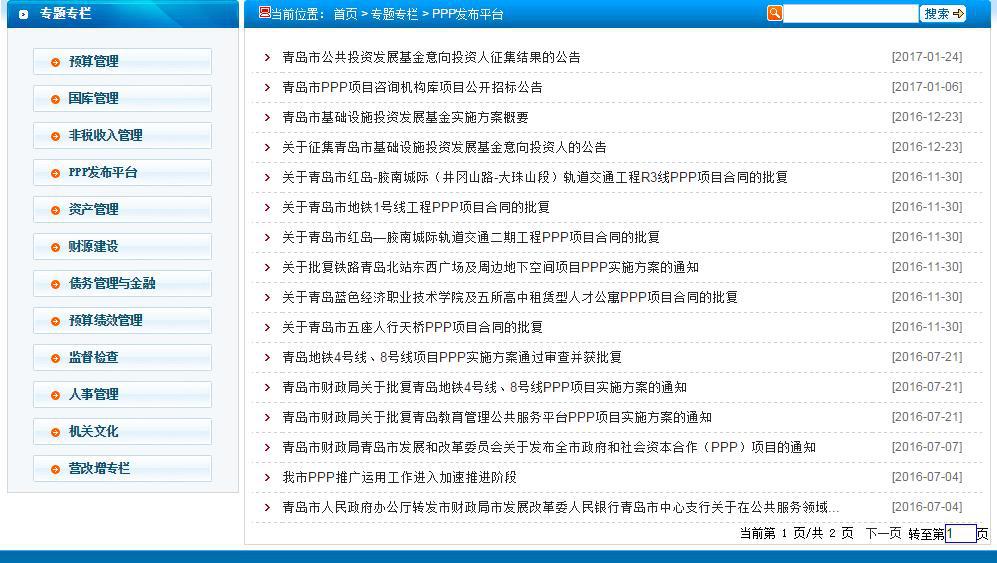Click the orange bullet icon beside 监督检查
Screen dimensions: 997x563
click(x=55, y=358)
